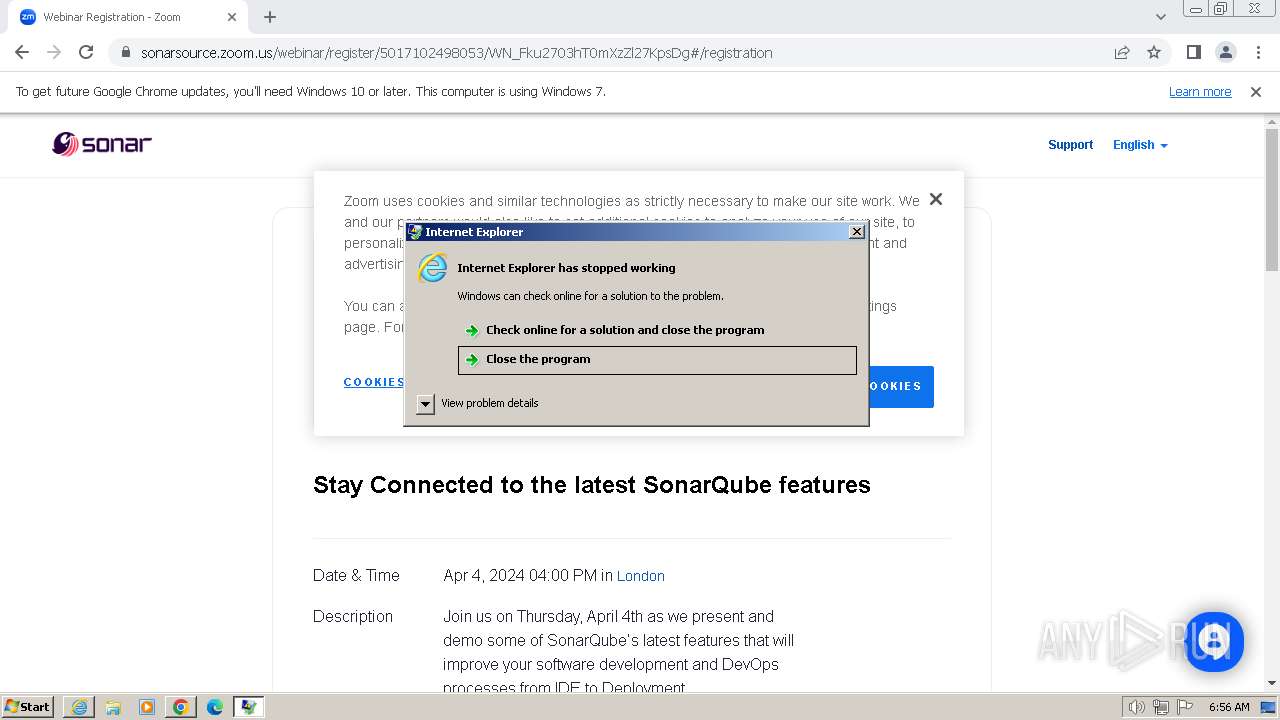Viewport: 1280px width, 720px height.
Task: Bookmark this page with the star icon
Action: 1154,52
